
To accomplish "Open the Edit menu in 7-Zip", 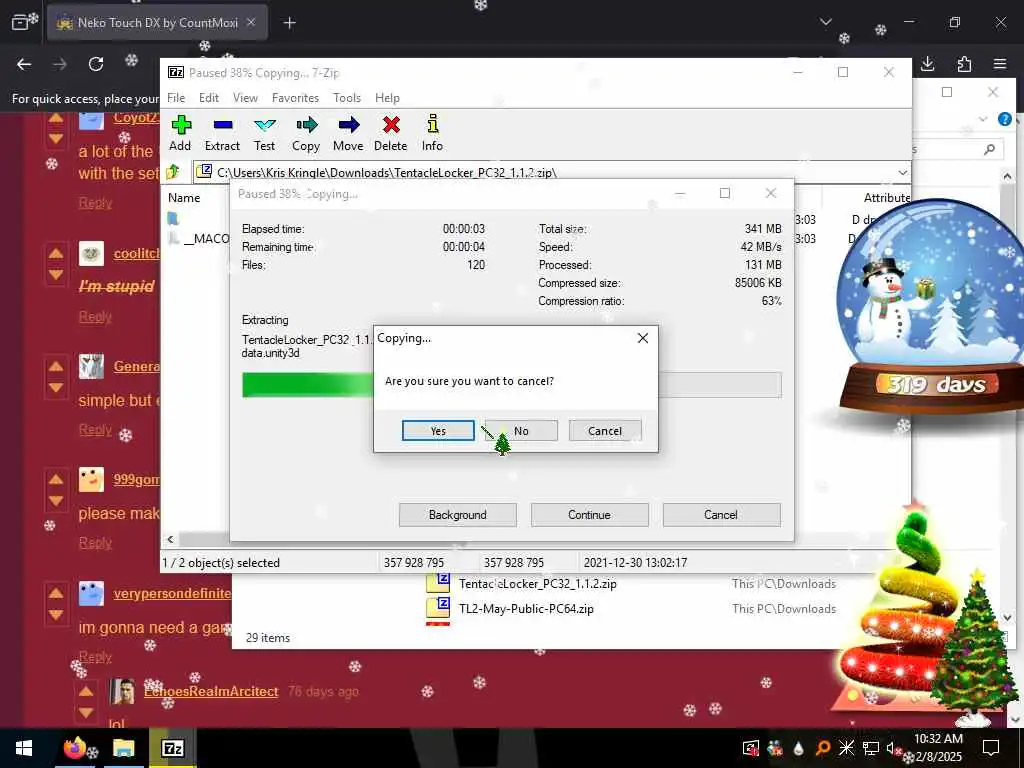I will (209, 98).
